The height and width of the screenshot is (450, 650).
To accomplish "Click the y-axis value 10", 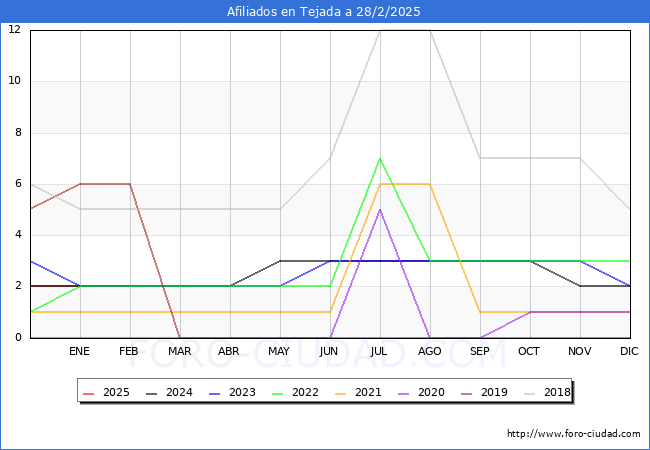I will tap(15, 80).
